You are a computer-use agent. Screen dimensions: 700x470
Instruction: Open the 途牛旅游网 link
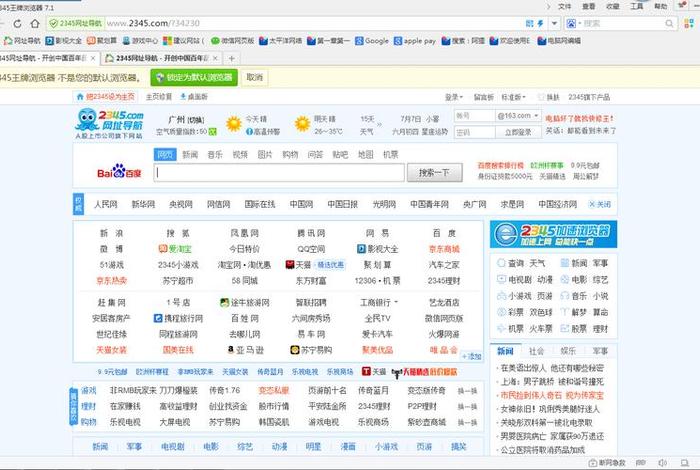point(245,303)
